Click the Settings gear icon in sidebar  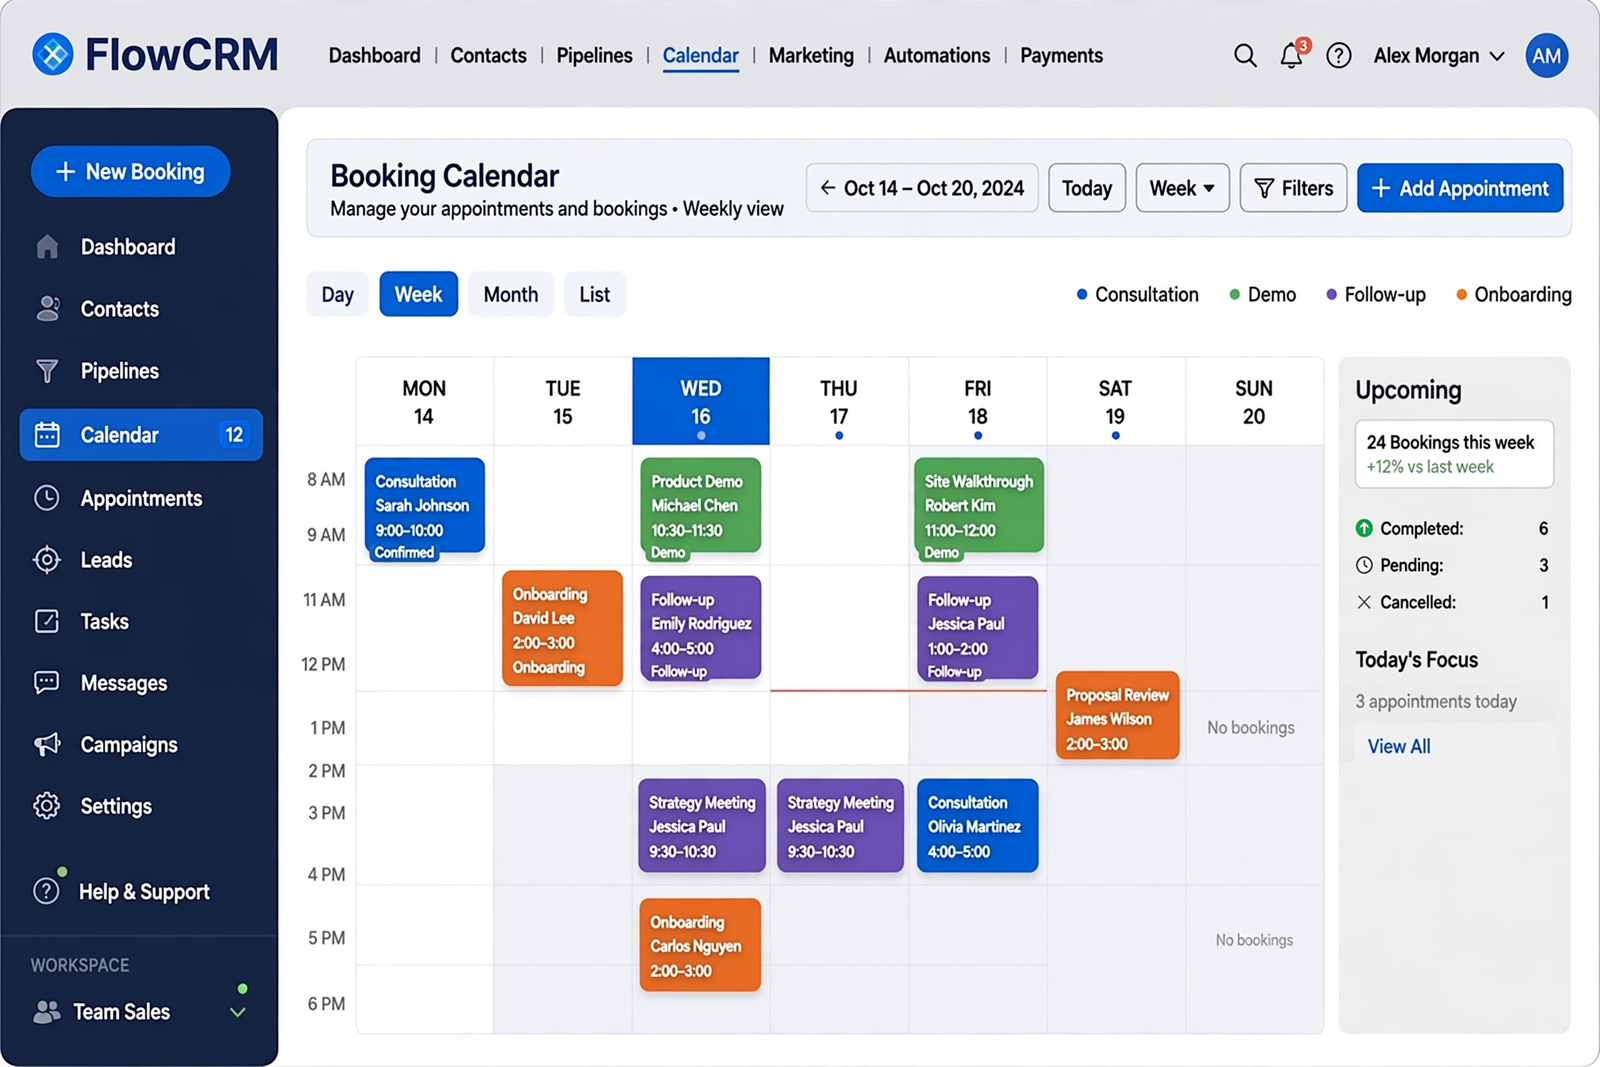coord(47,806)
